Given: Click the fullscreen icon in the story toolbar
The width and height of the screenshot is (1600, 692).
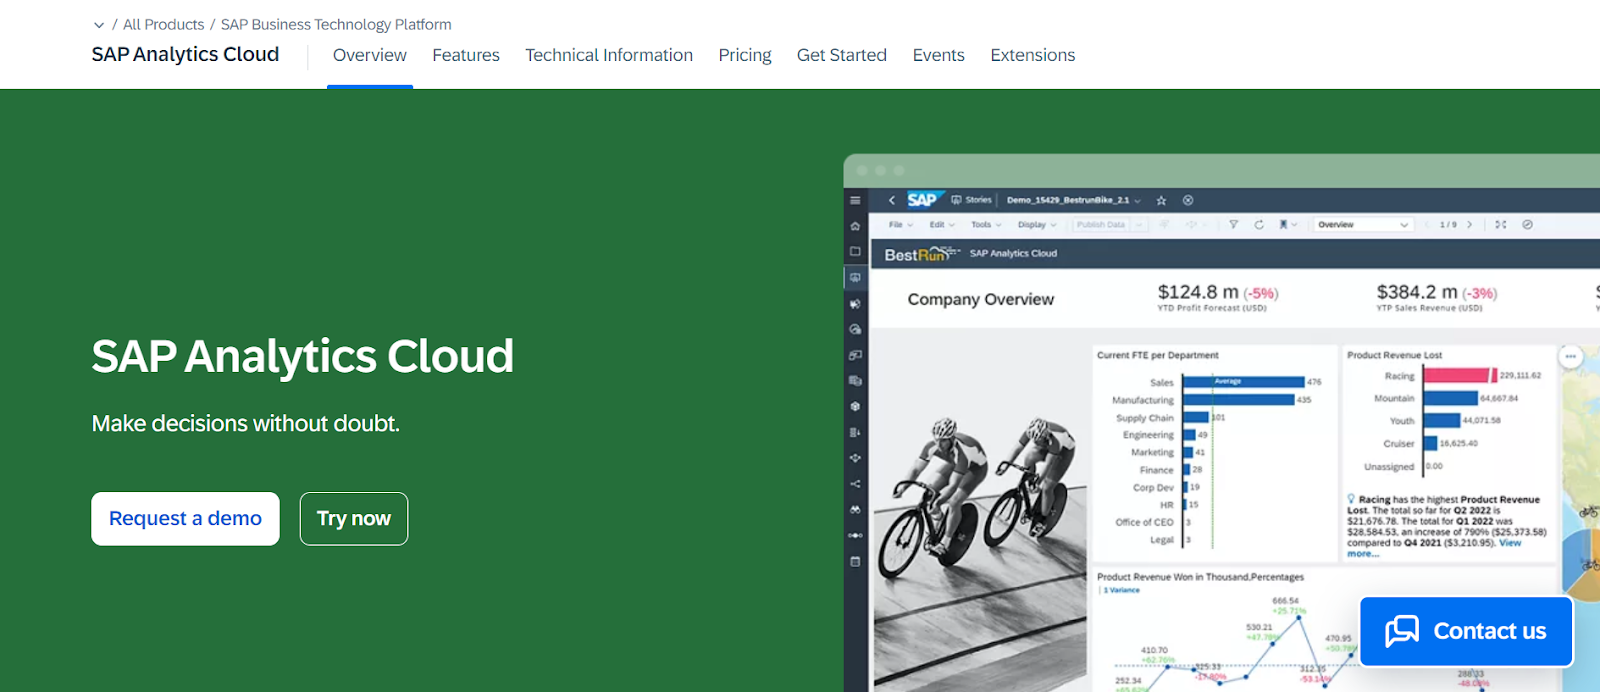Looking at the screenshot, I should coord(1501,225).
